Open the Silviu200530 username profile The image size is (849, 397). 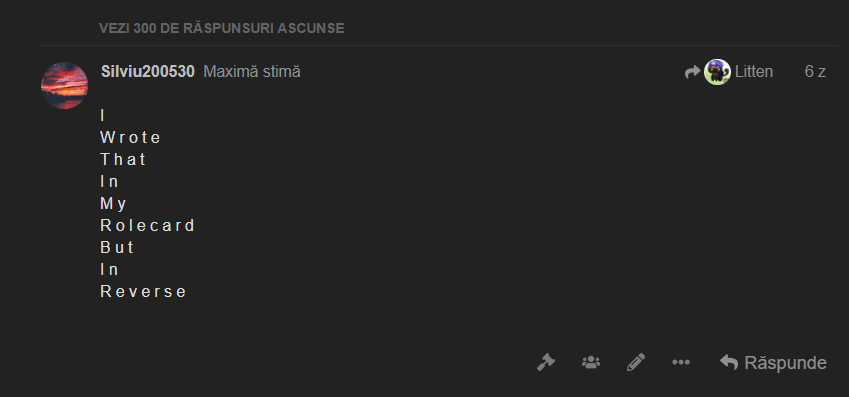coord(148,71)
